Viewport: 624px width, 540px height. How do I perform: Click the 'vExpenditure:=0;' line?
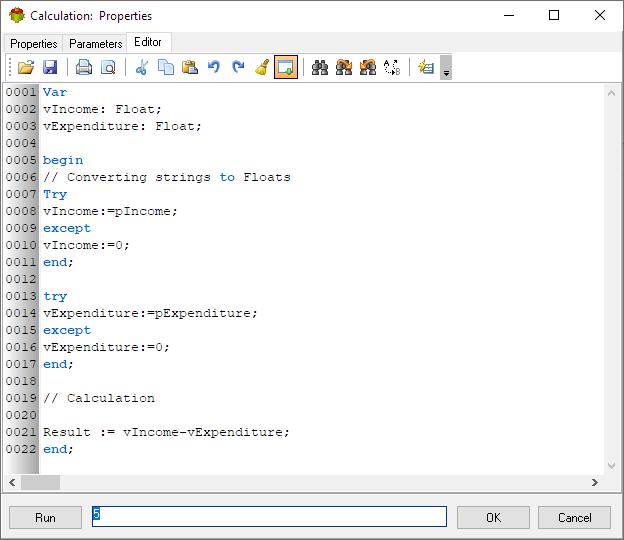[x=106, y=347]
